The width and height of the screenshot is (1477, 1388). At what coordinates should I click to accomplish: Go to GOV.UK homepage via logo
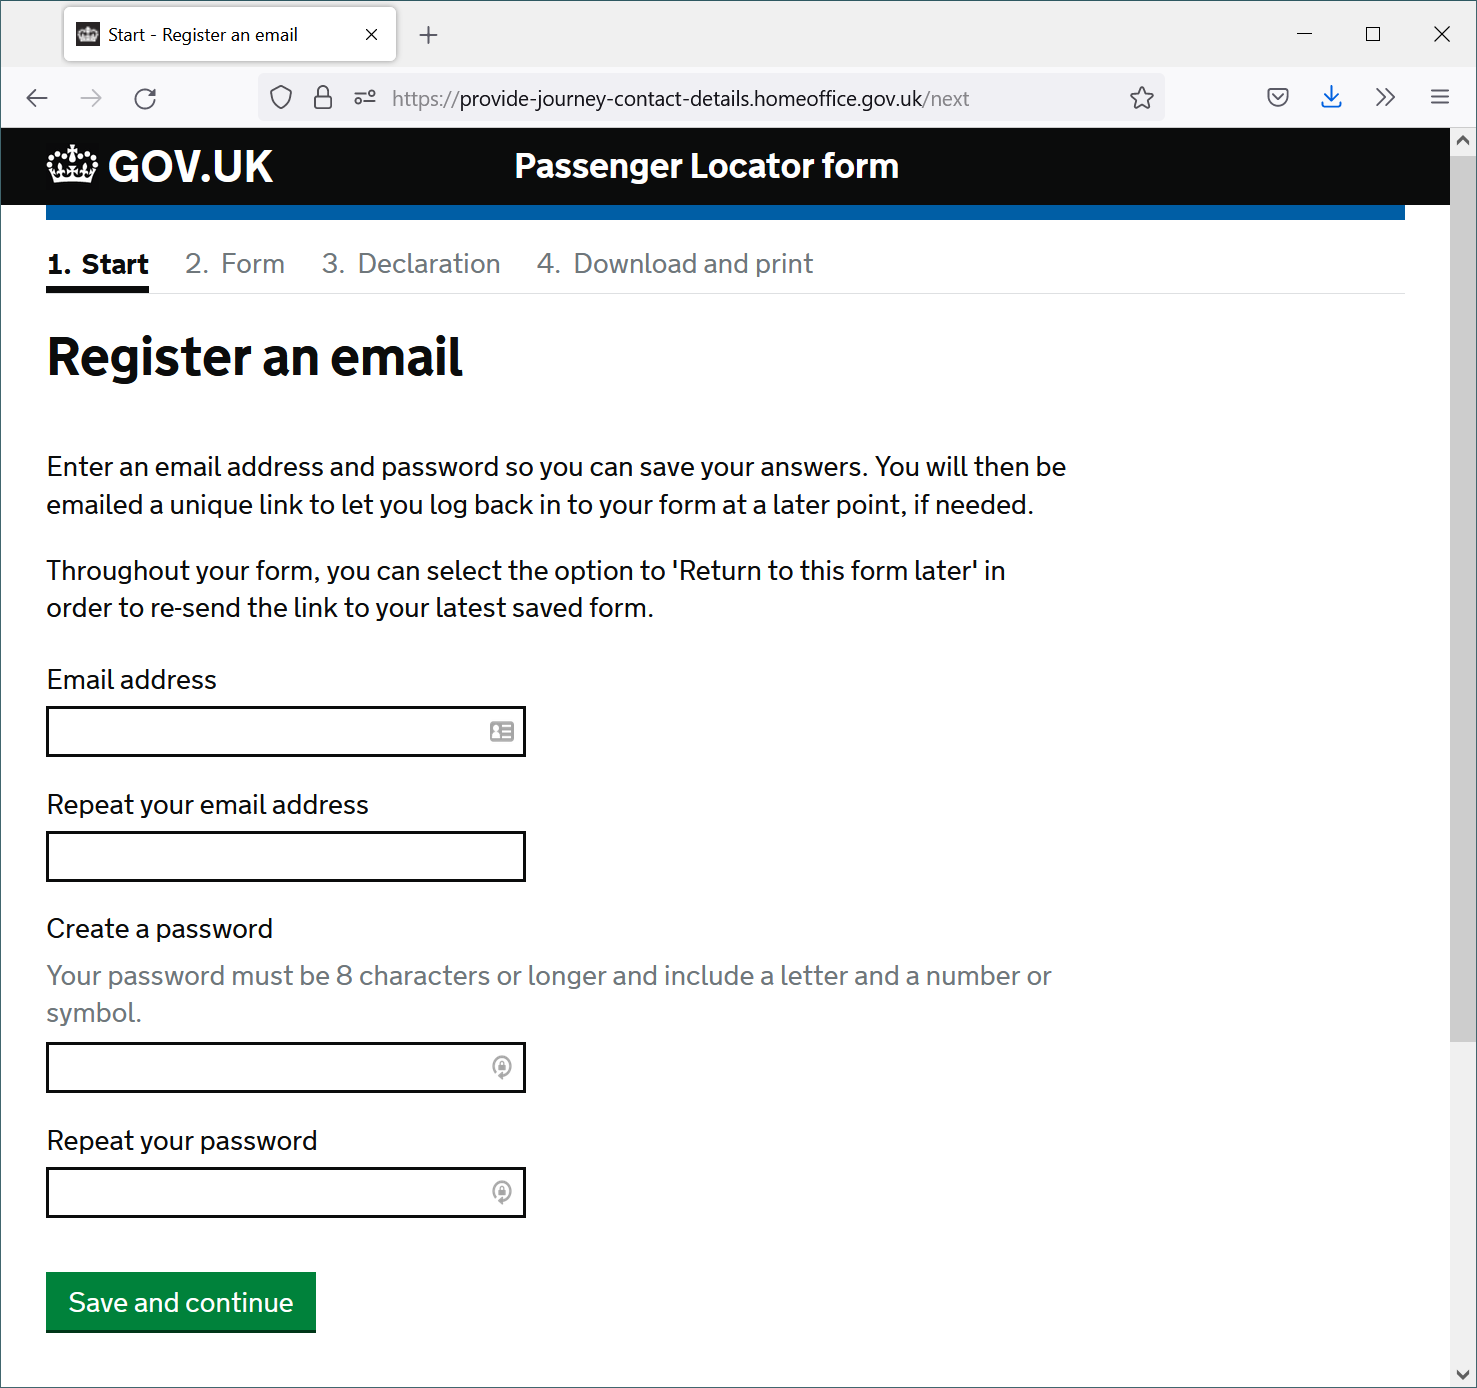(160, 166)
